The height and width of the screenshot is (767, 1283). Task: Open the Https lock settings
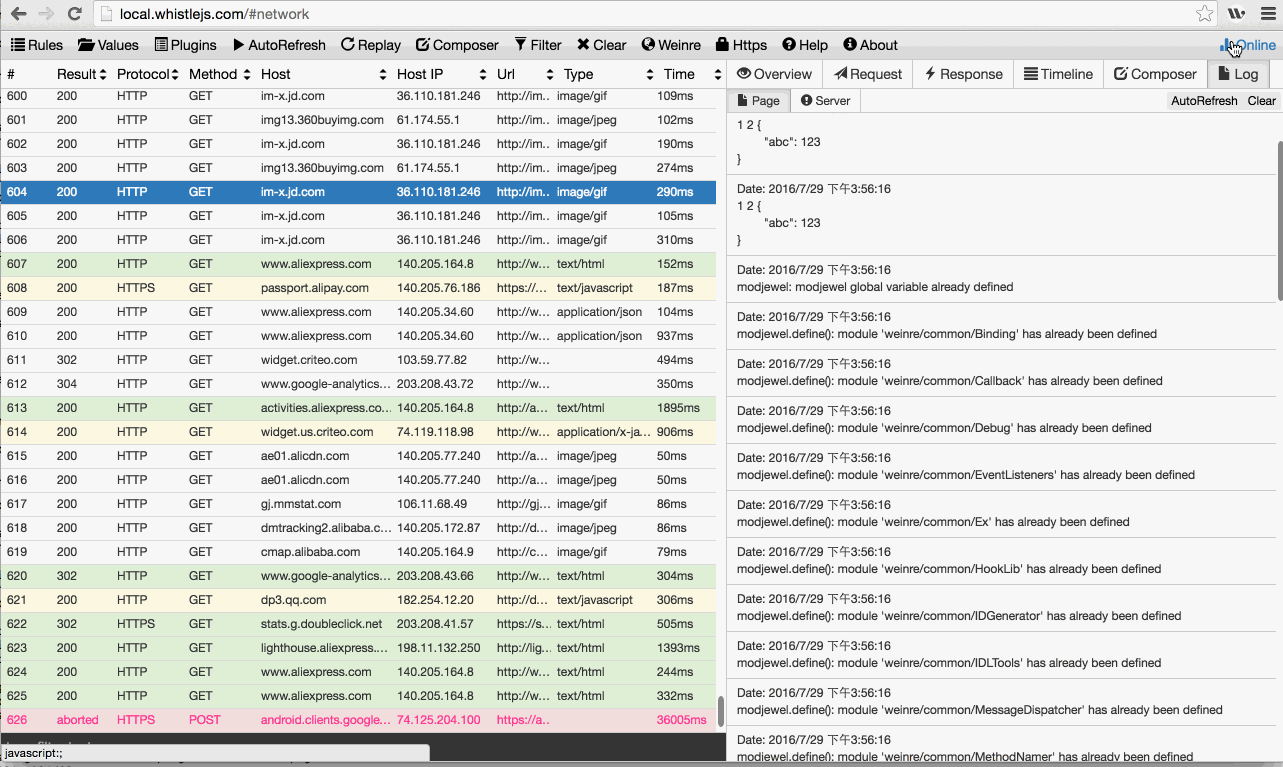coord(722,45)
